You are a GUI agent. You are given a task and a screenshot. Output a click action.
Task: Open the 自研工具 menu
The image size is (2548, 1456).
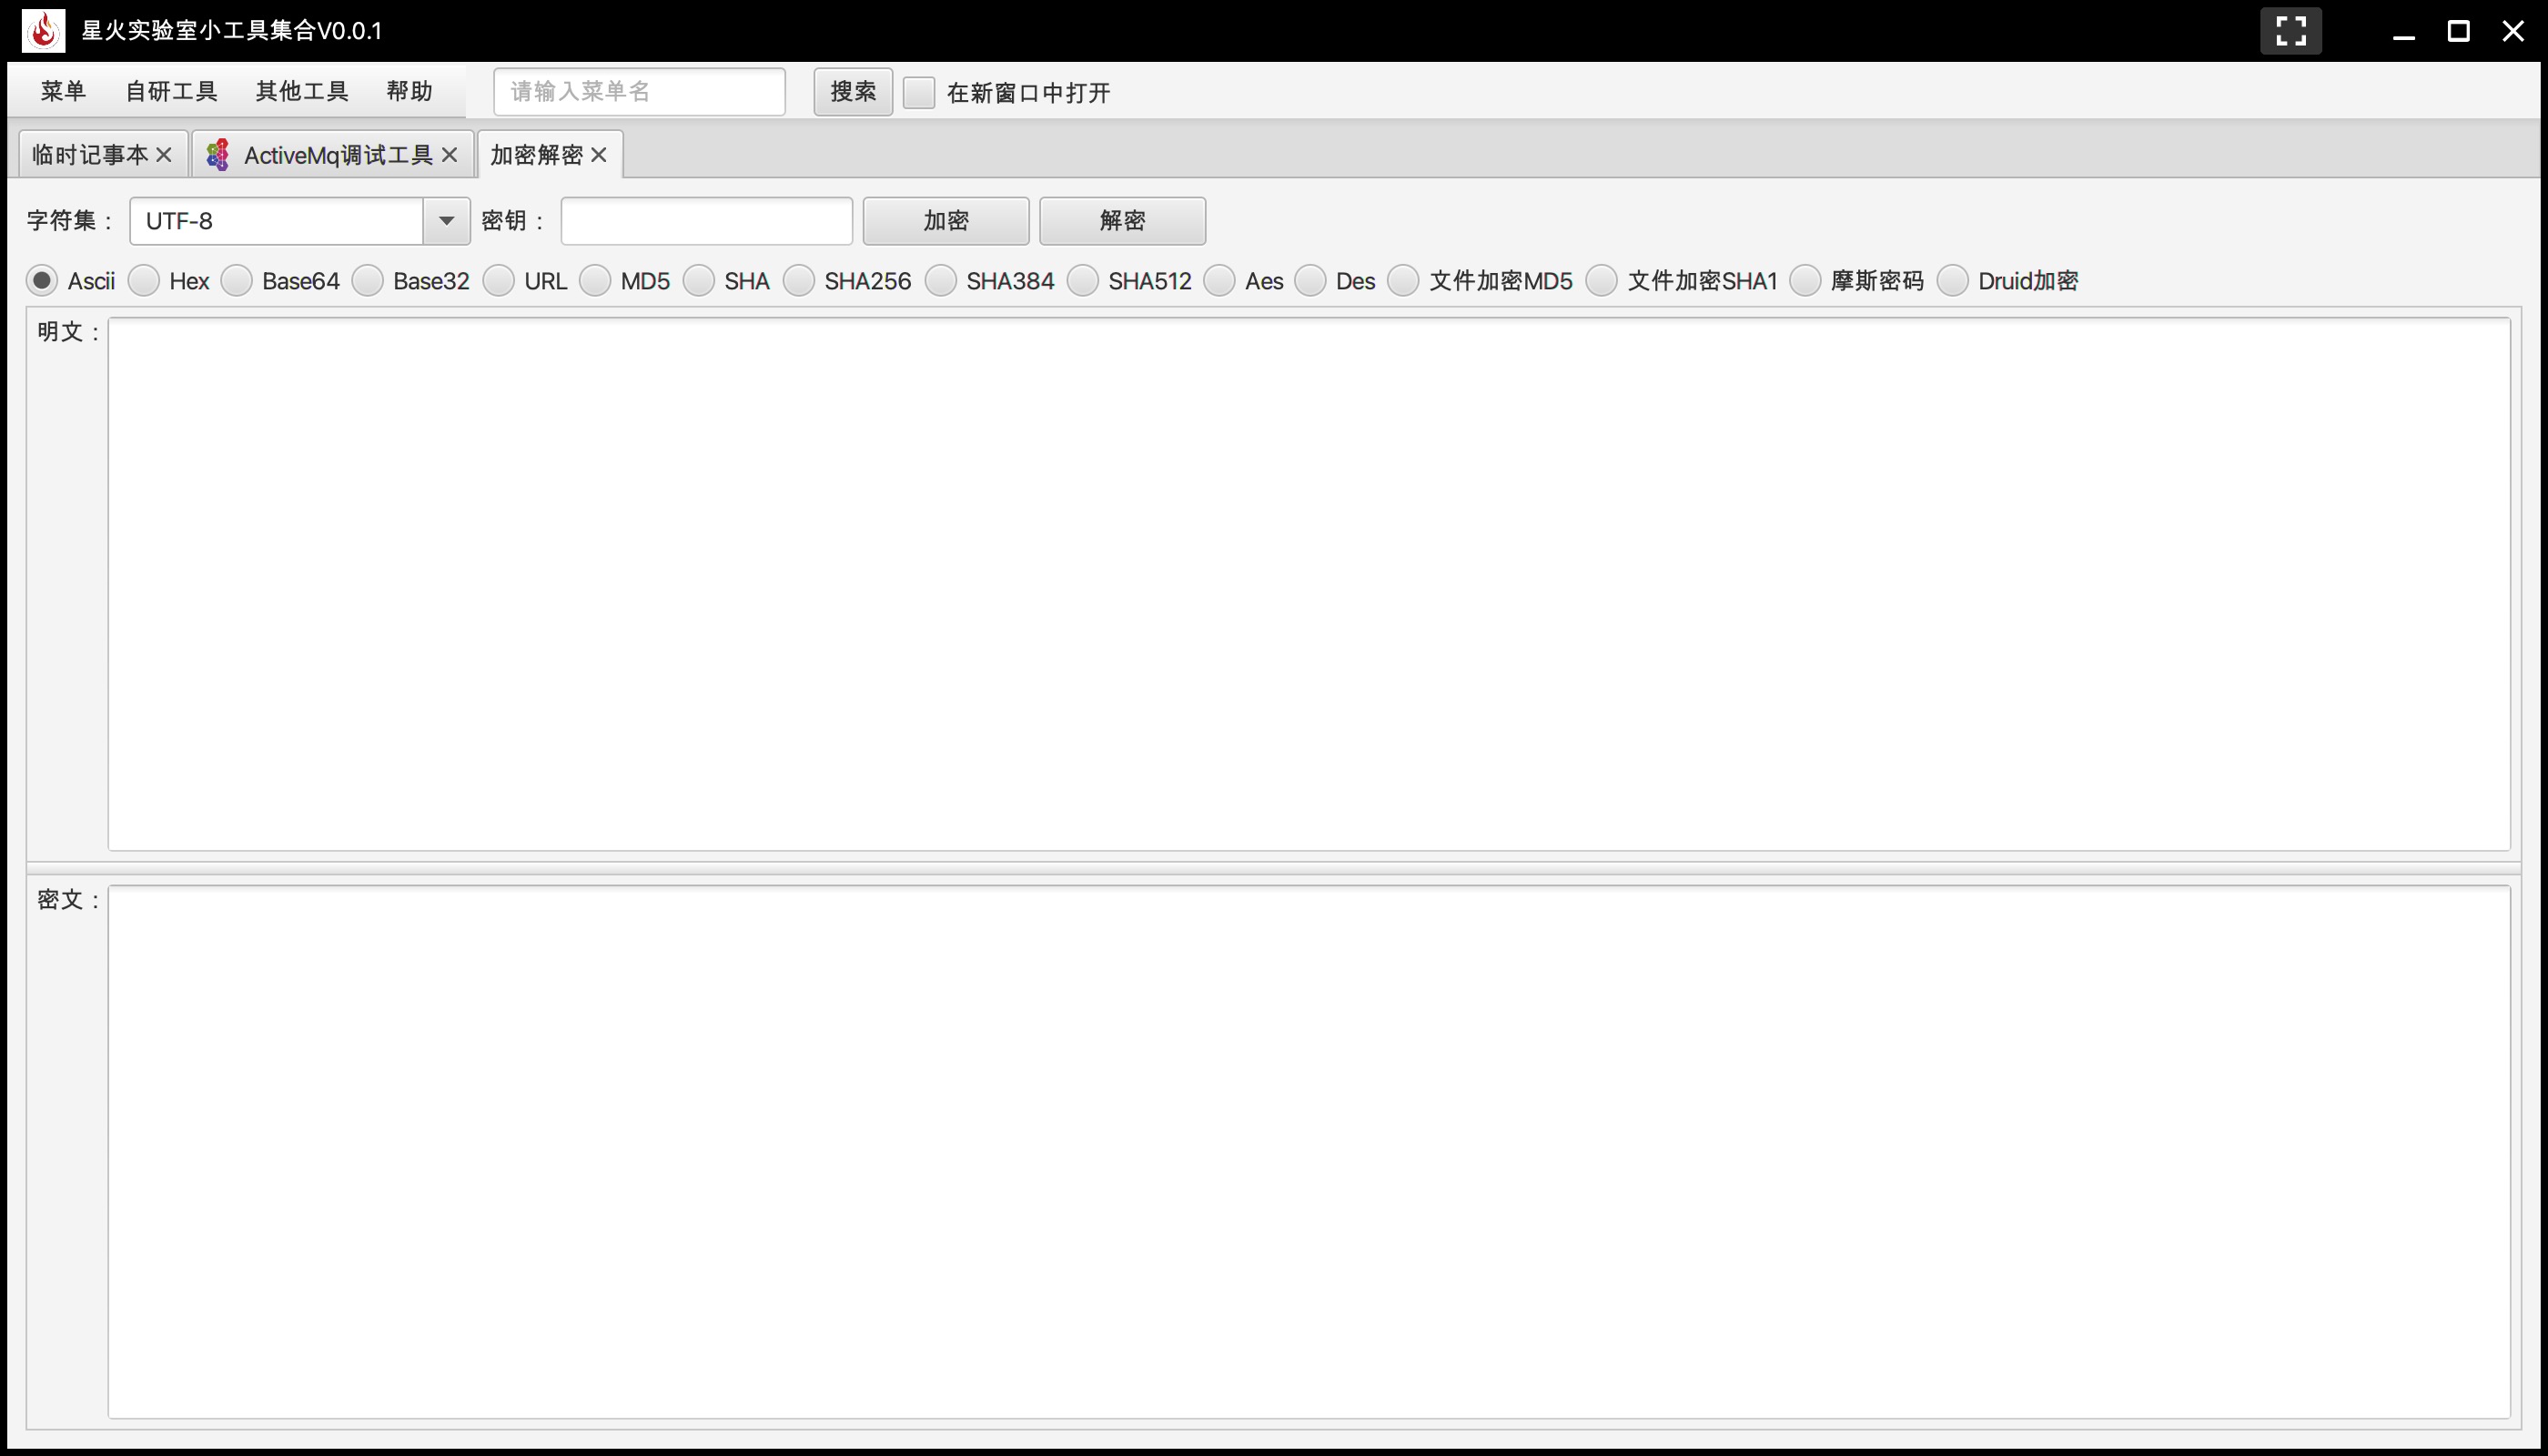[171, 91]
